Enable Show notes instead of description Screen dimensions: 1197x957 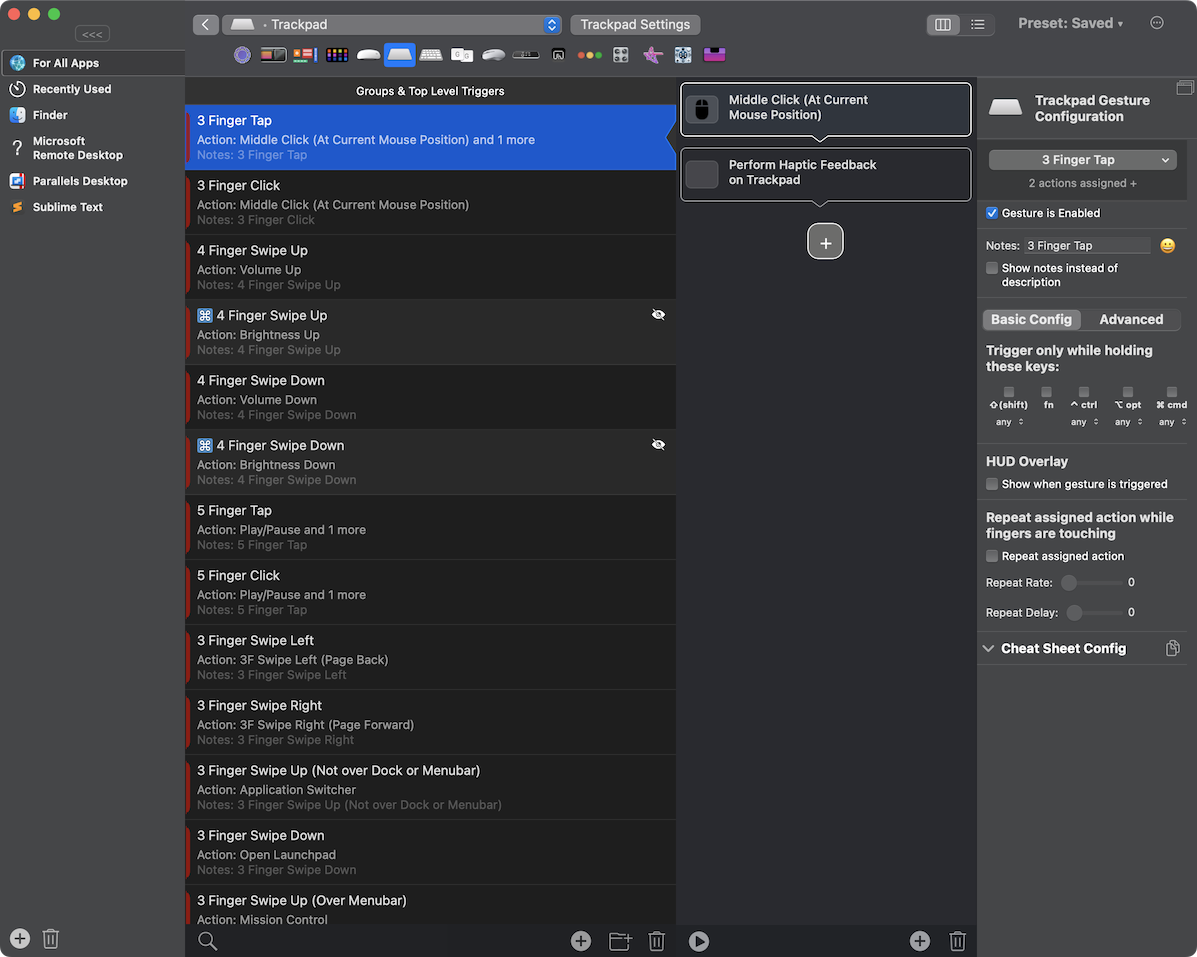tap(992, 268)
